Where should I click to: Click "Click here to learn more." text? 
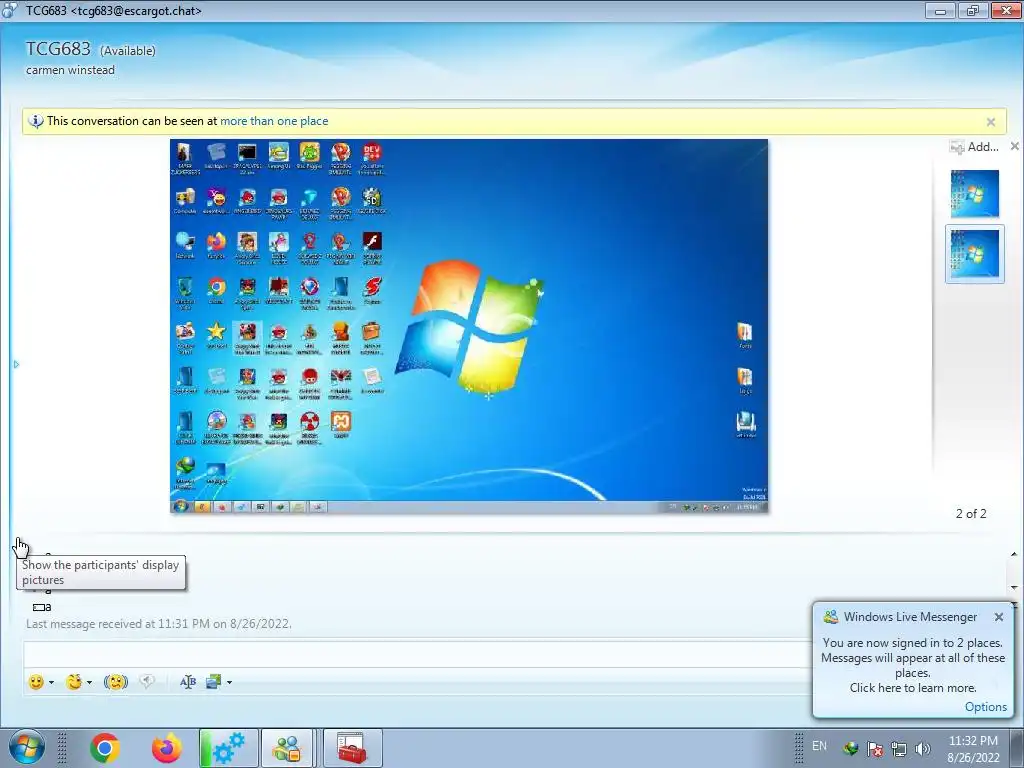(913, 688)
